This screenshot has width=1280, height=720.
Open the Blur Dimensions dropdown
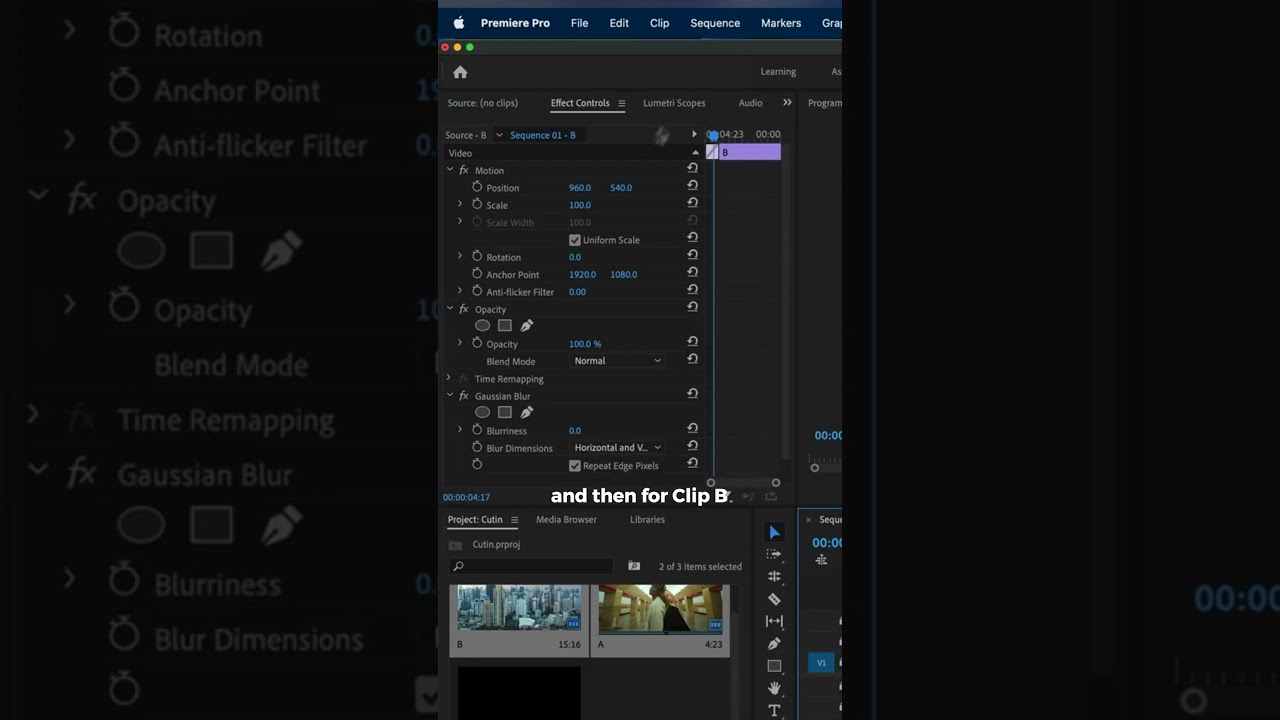tap(618, 448)
